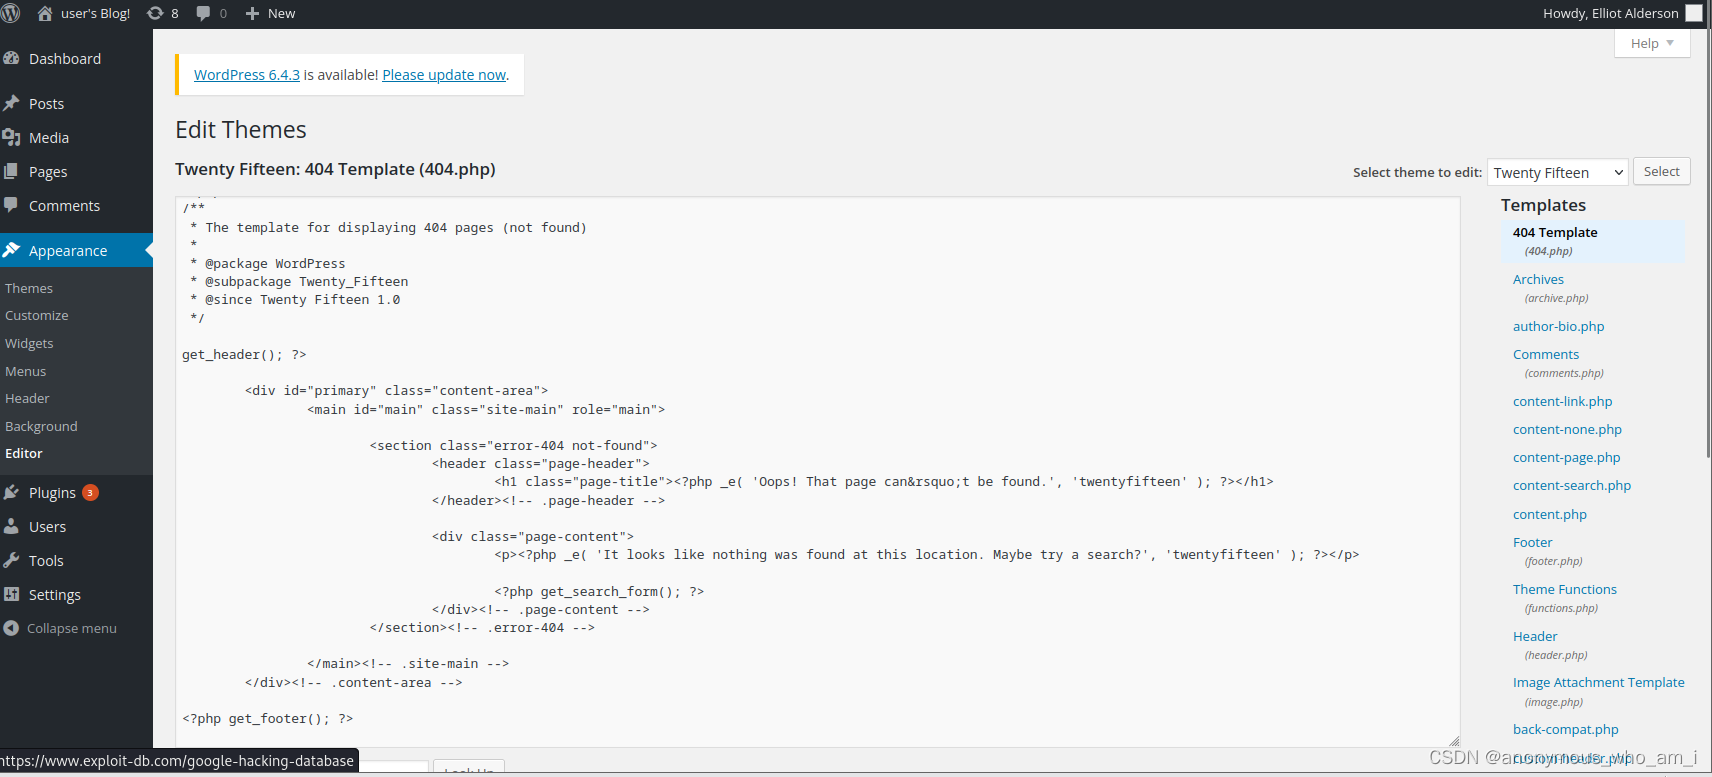
Task: Go to Widgets submenu item
Action: (29, 343)
